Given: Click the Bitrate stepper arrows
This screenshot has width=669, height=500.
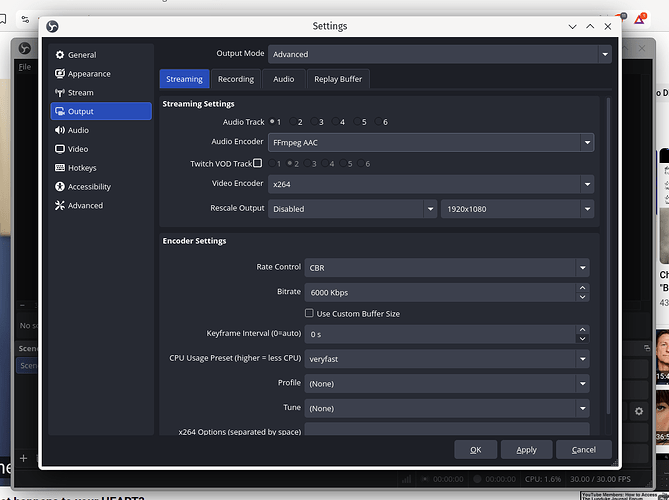Looking at the screenshot, I should coord(583,292).
